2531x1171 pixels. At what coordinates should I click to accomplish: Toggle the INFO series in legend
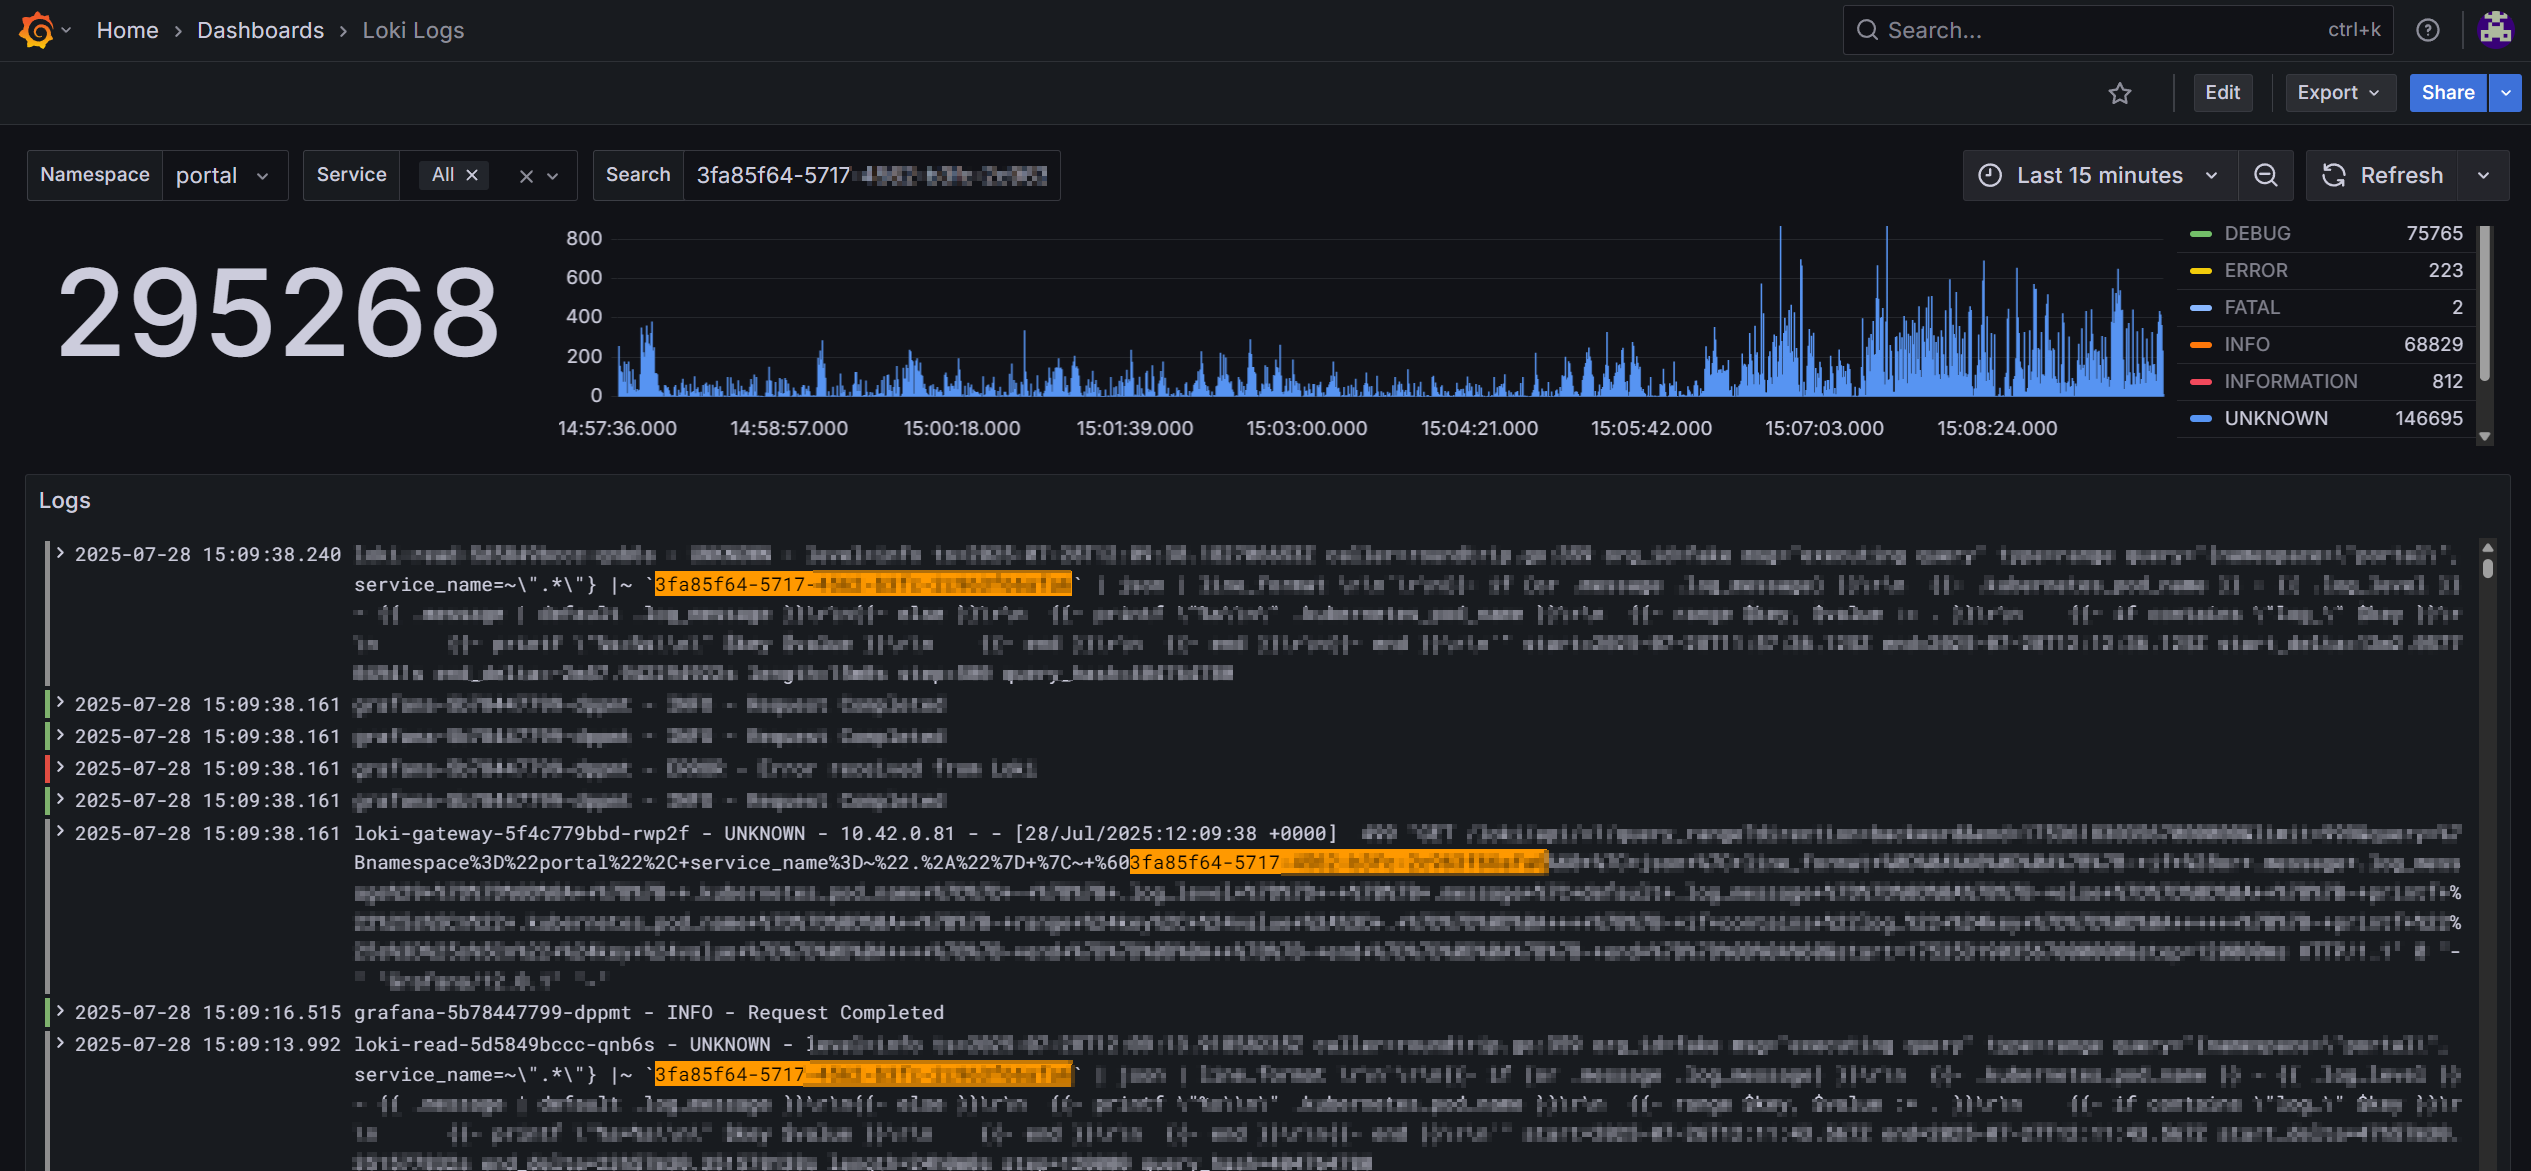2247,344
